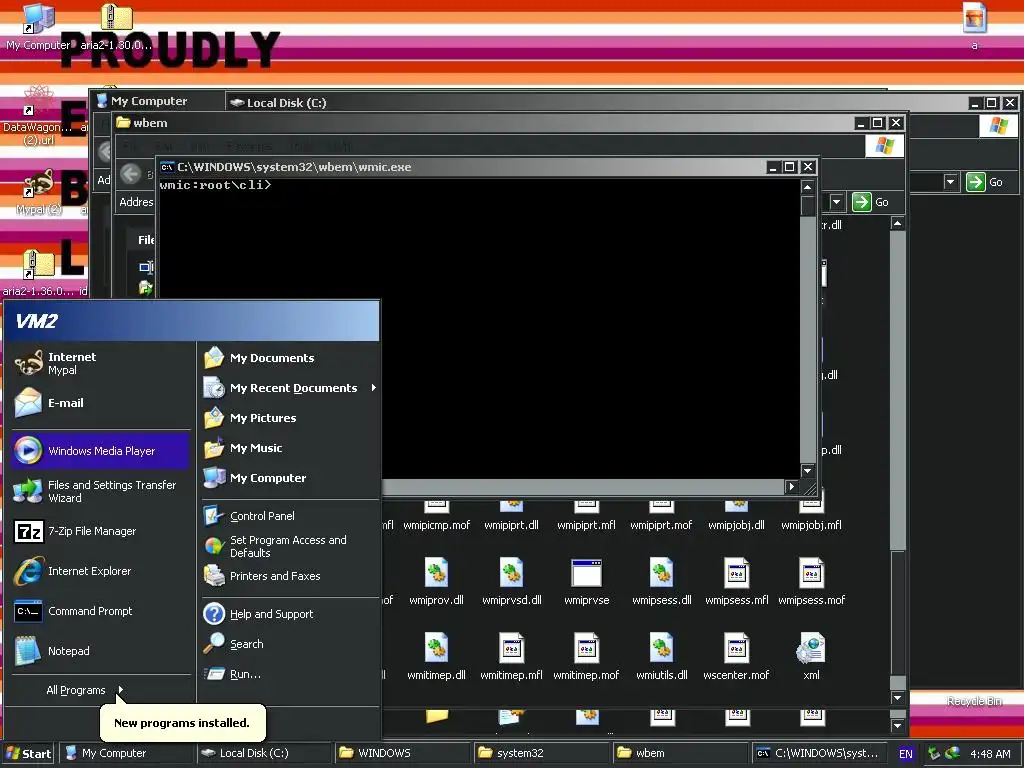Select the wmipicmp.mof file label
The width and height of the screenshot is (1024, 768).
click(436, 525)
